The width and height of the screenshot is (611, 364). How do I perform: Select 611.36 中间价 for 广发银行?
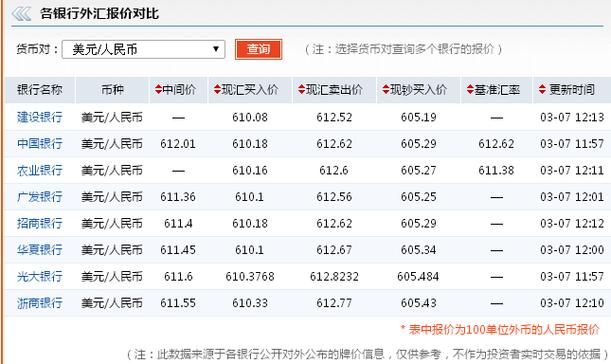point(178,197)
